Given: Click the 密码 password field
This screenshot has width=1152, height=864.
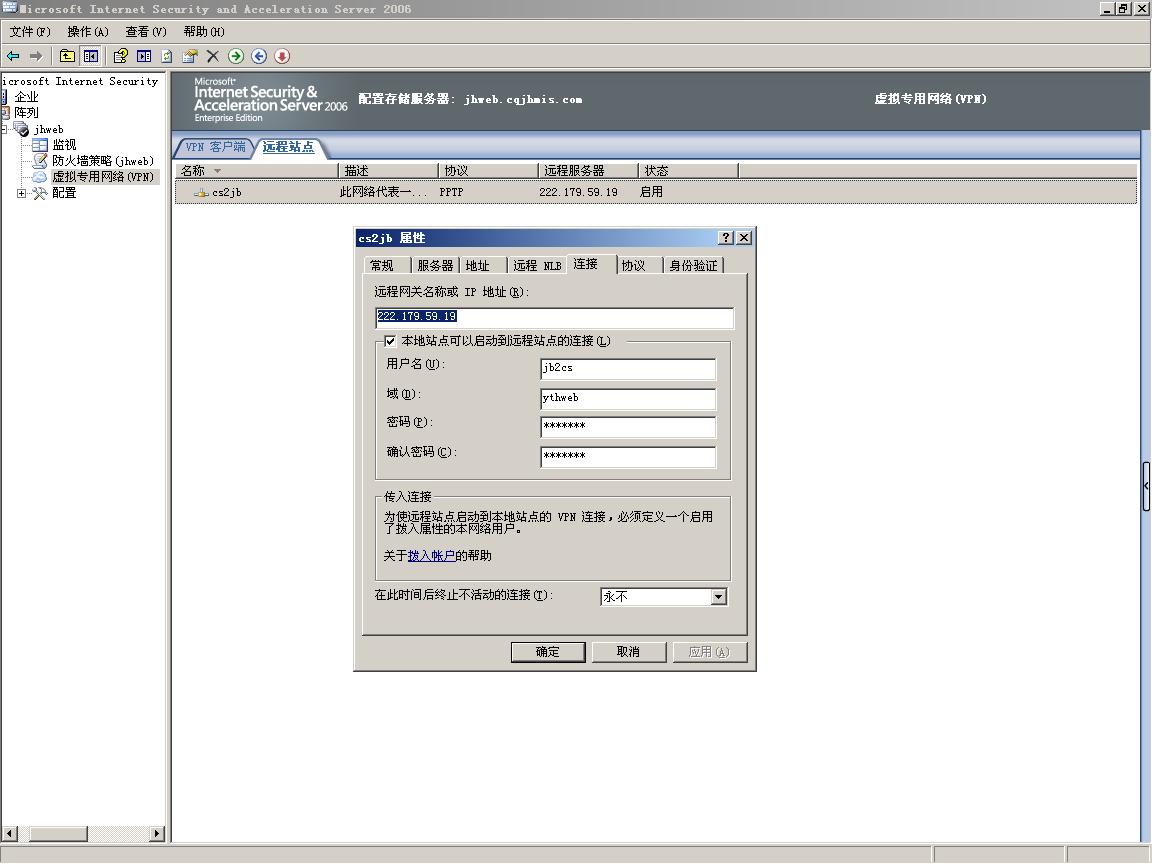Looking at the screenshot, I should pyautogui.click(x=627, y=427).
